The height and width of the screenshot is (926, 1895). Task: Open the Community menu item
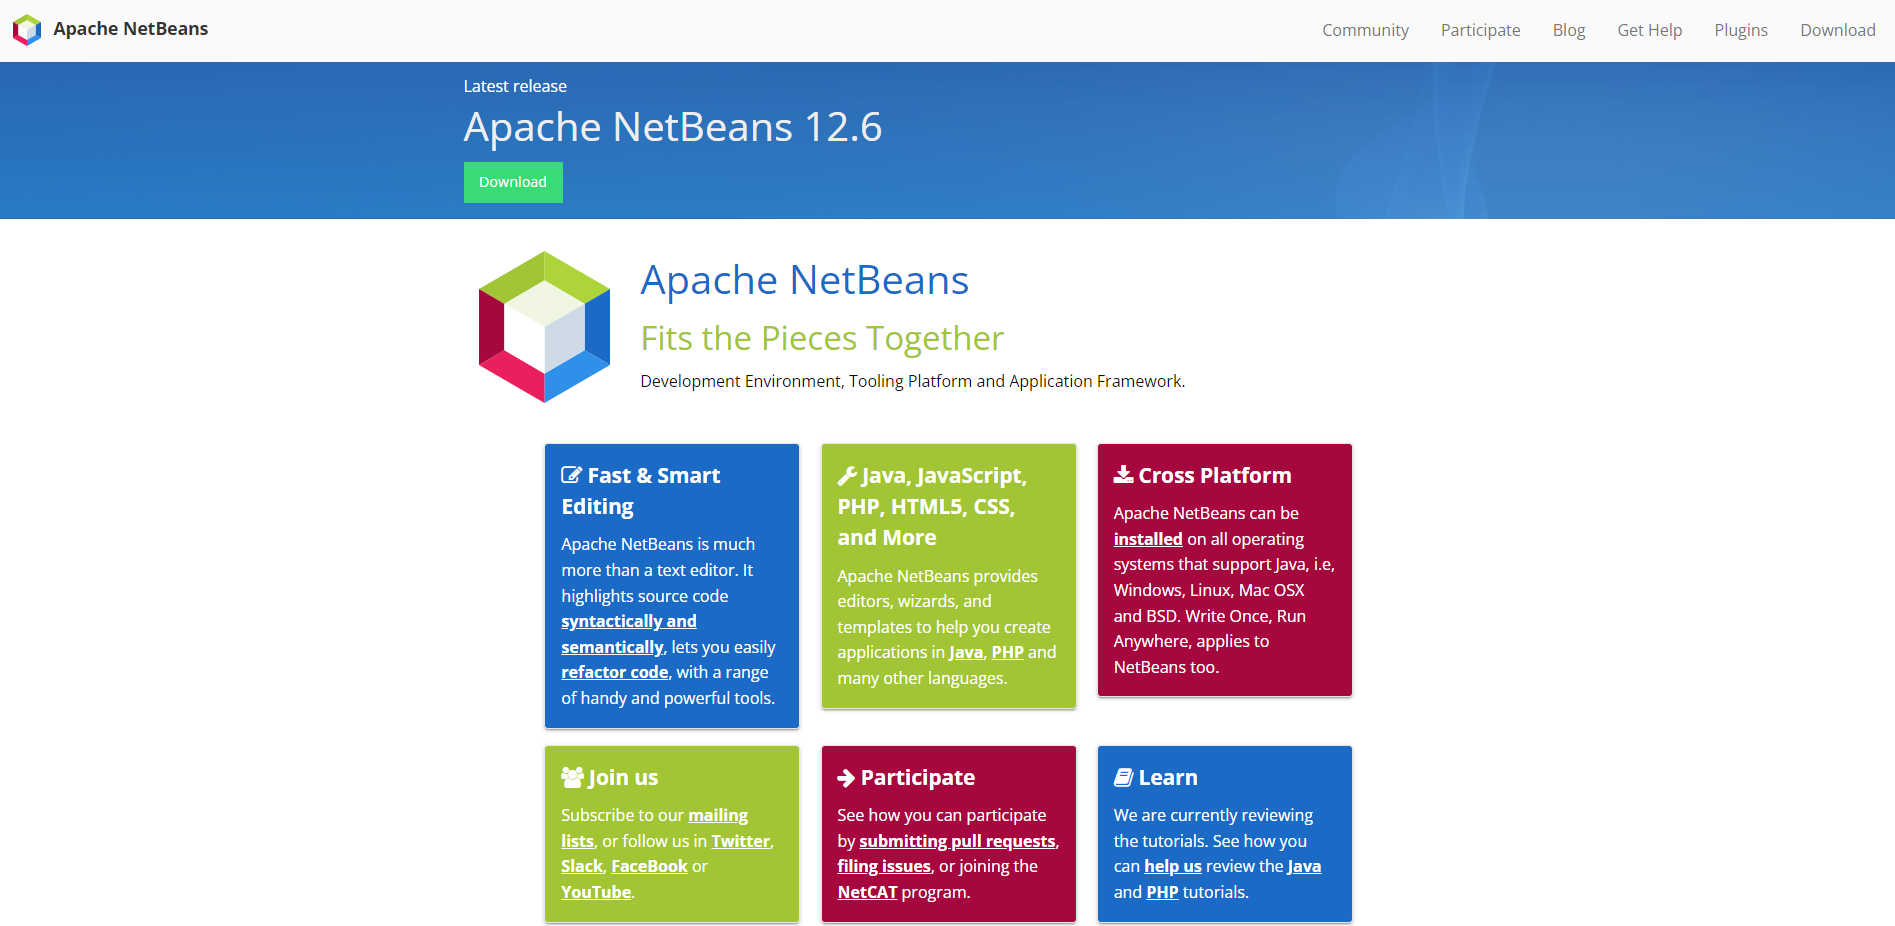[1365, 30]
